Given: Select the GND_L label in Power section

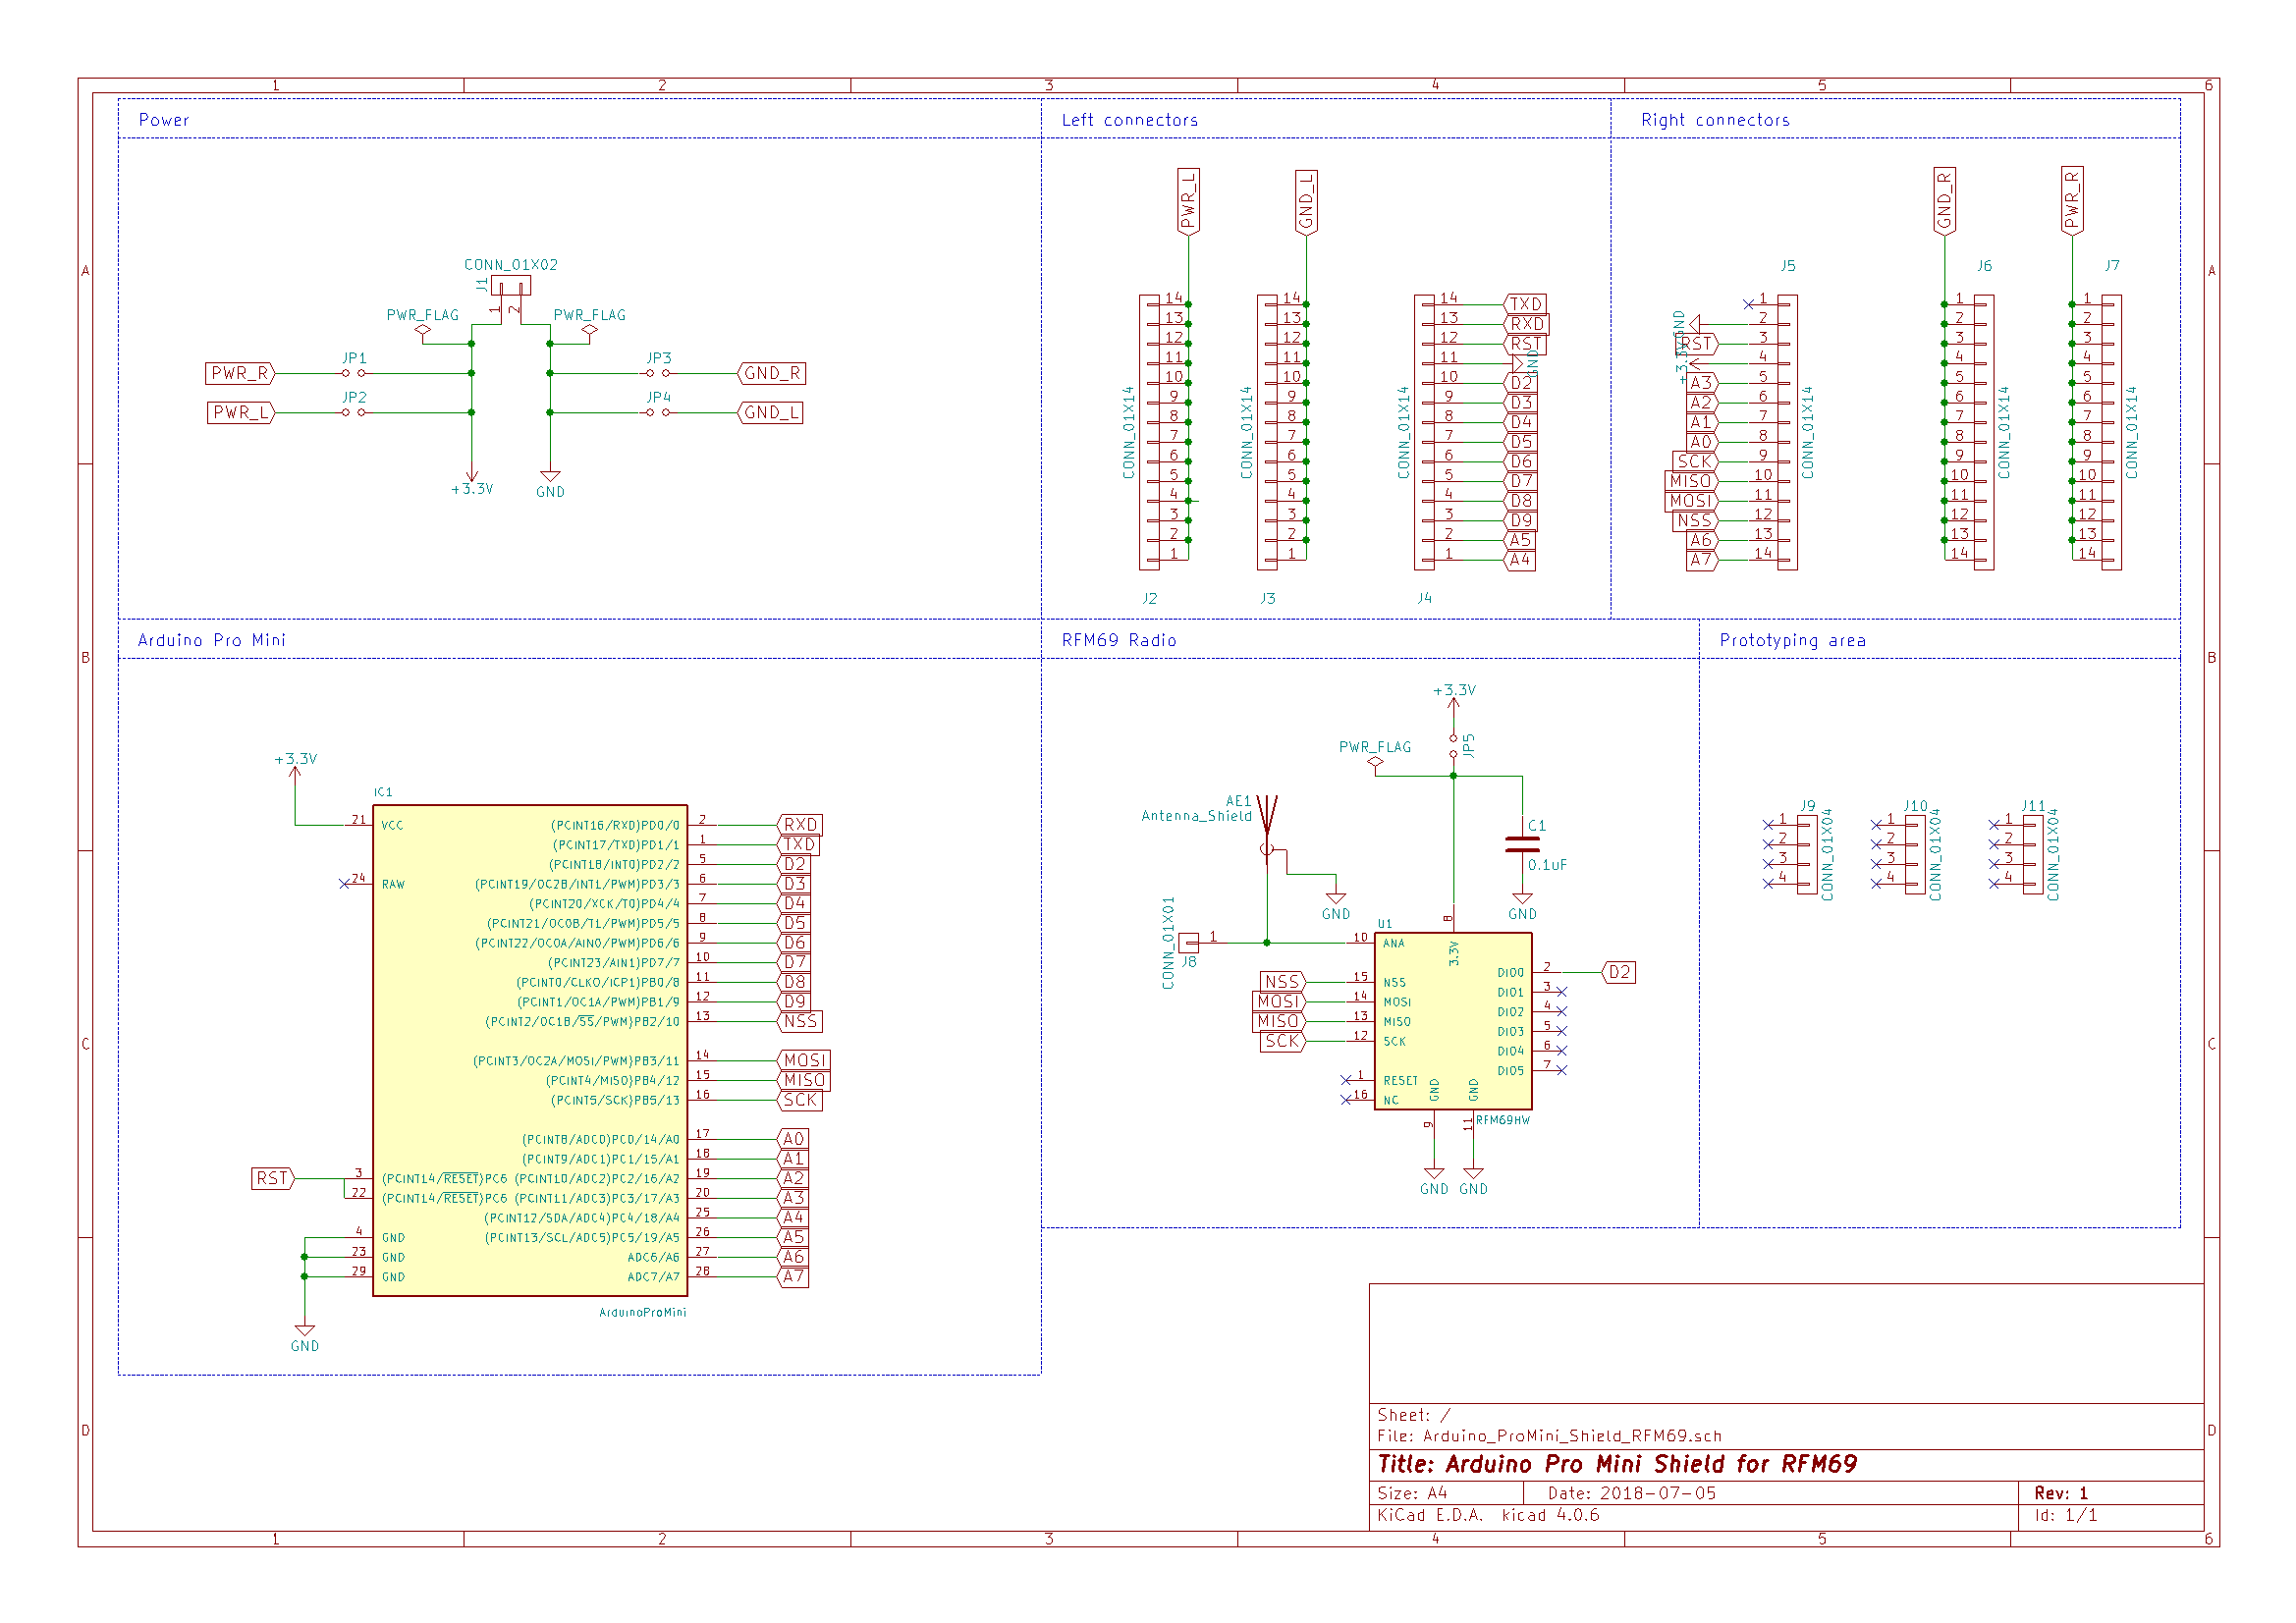Looking at the screenshot, I should (771, 412).
